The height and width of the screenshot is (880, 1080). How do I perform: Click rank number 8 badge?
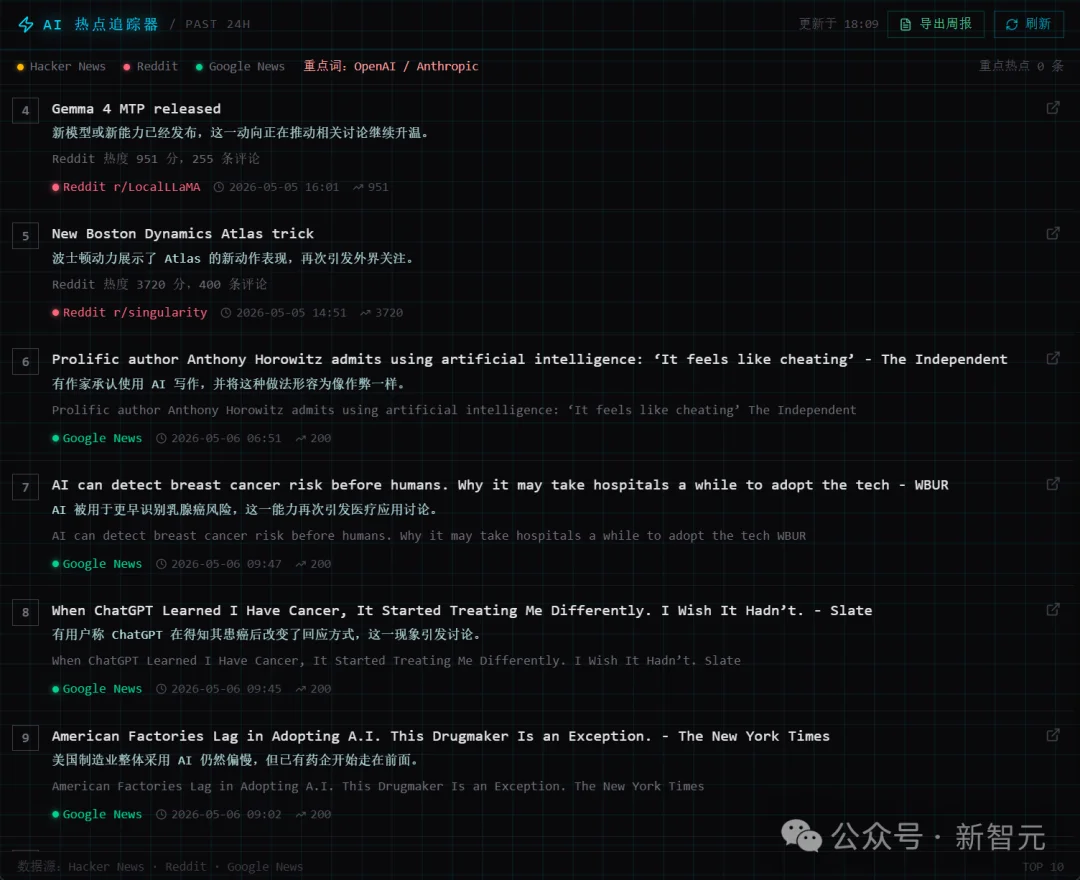click(x=25, y=612)
